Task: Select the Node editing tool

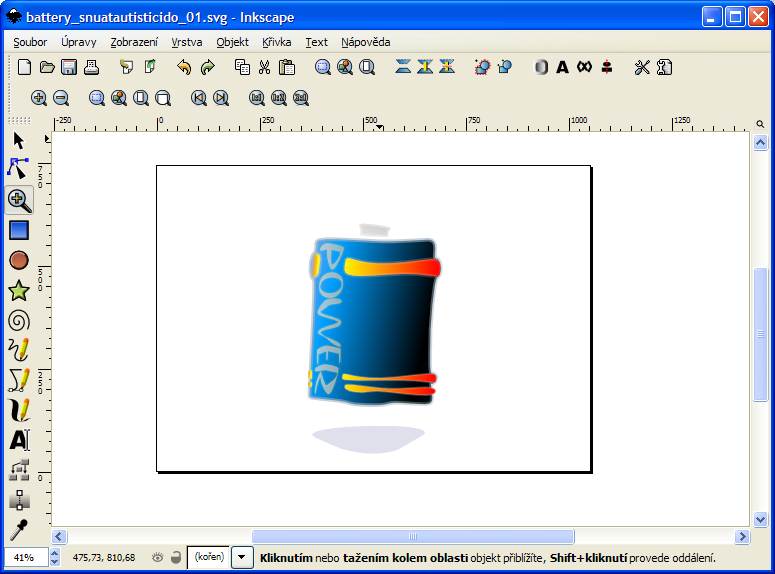Action: (18, 169)
